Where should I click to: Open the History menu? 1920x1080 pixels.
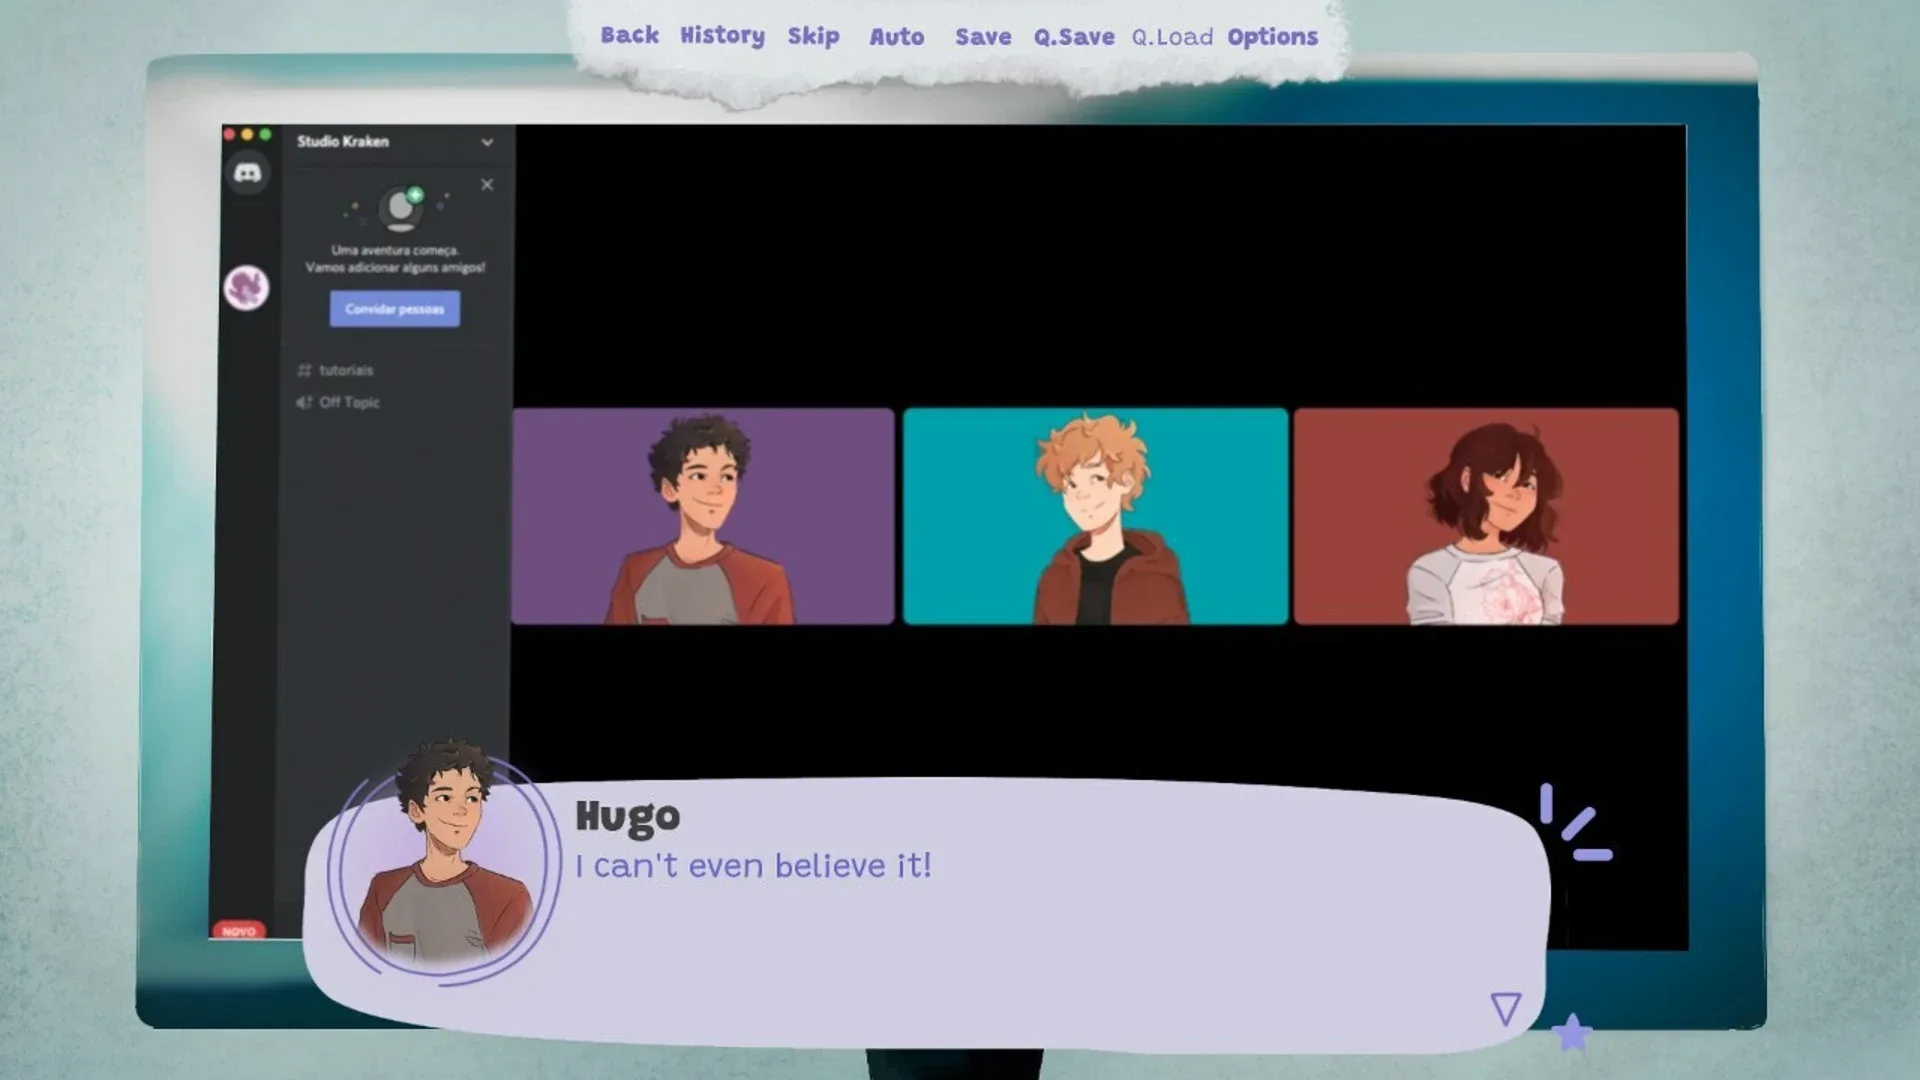pyautogui.click(x=720, y=37)
